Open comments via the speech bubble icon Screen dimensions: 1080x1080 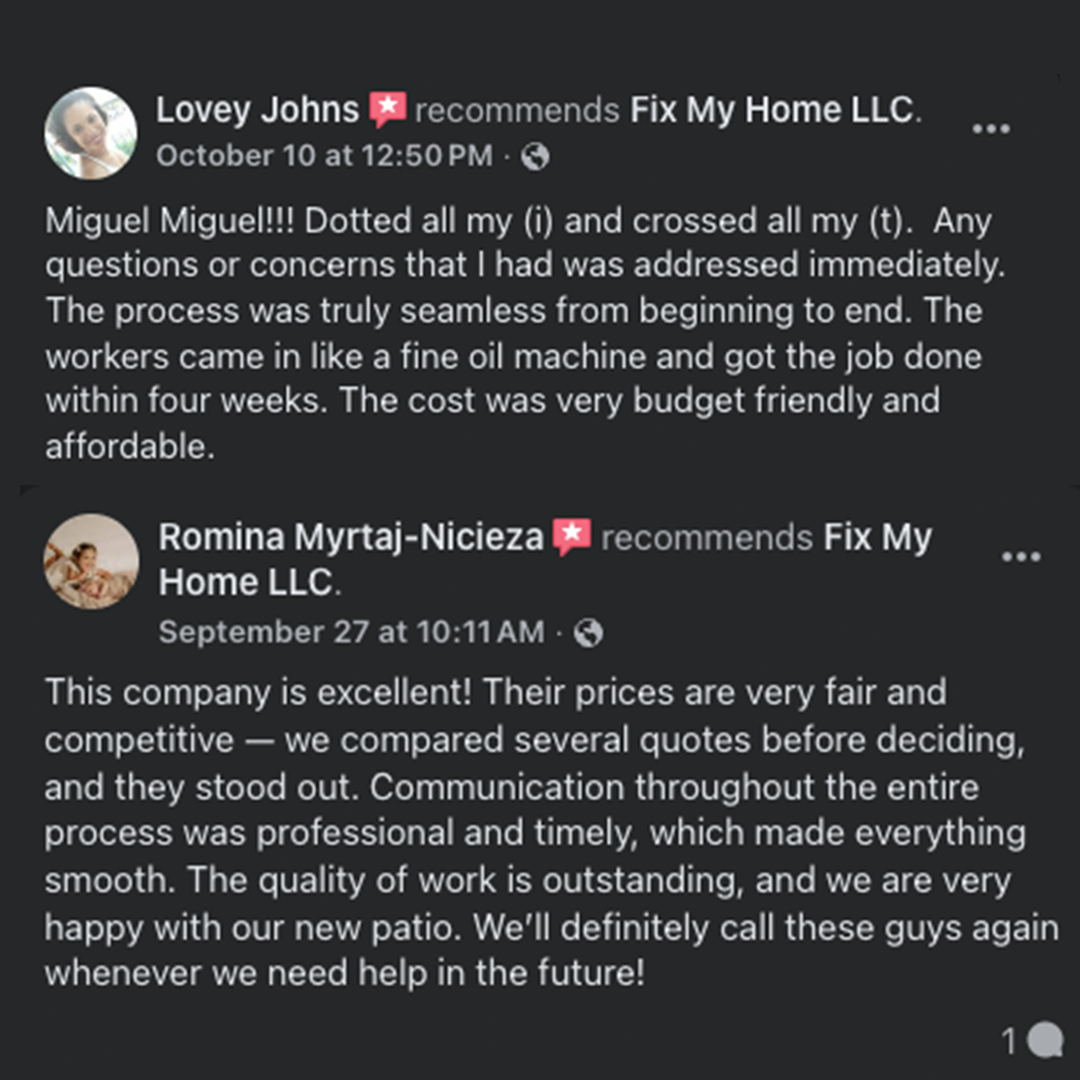coord(1045,1041)
